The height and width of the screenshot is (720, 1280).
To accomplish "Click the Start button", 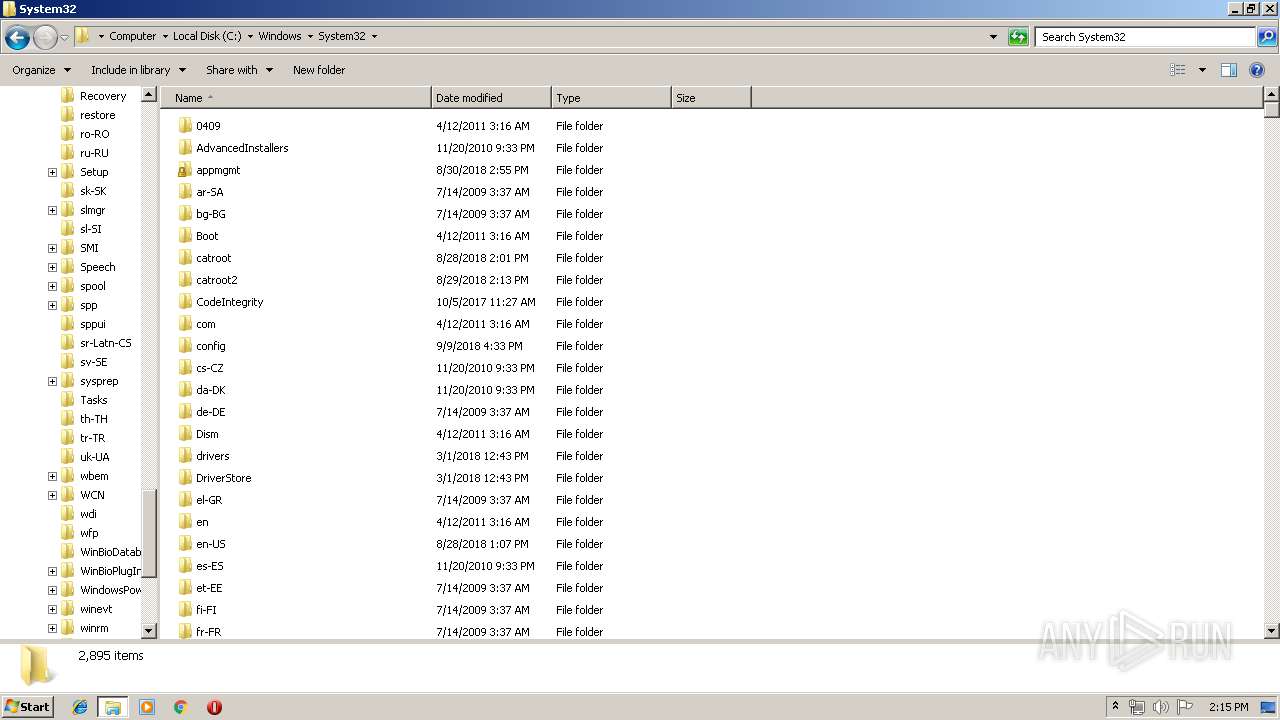I will pyautogui.click(x=27, y=707).
